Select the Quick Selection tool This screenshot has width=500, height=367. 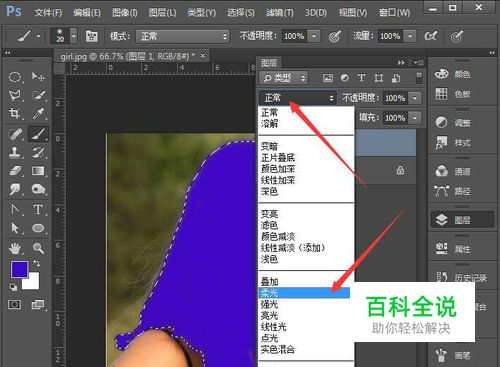[38, 95]
